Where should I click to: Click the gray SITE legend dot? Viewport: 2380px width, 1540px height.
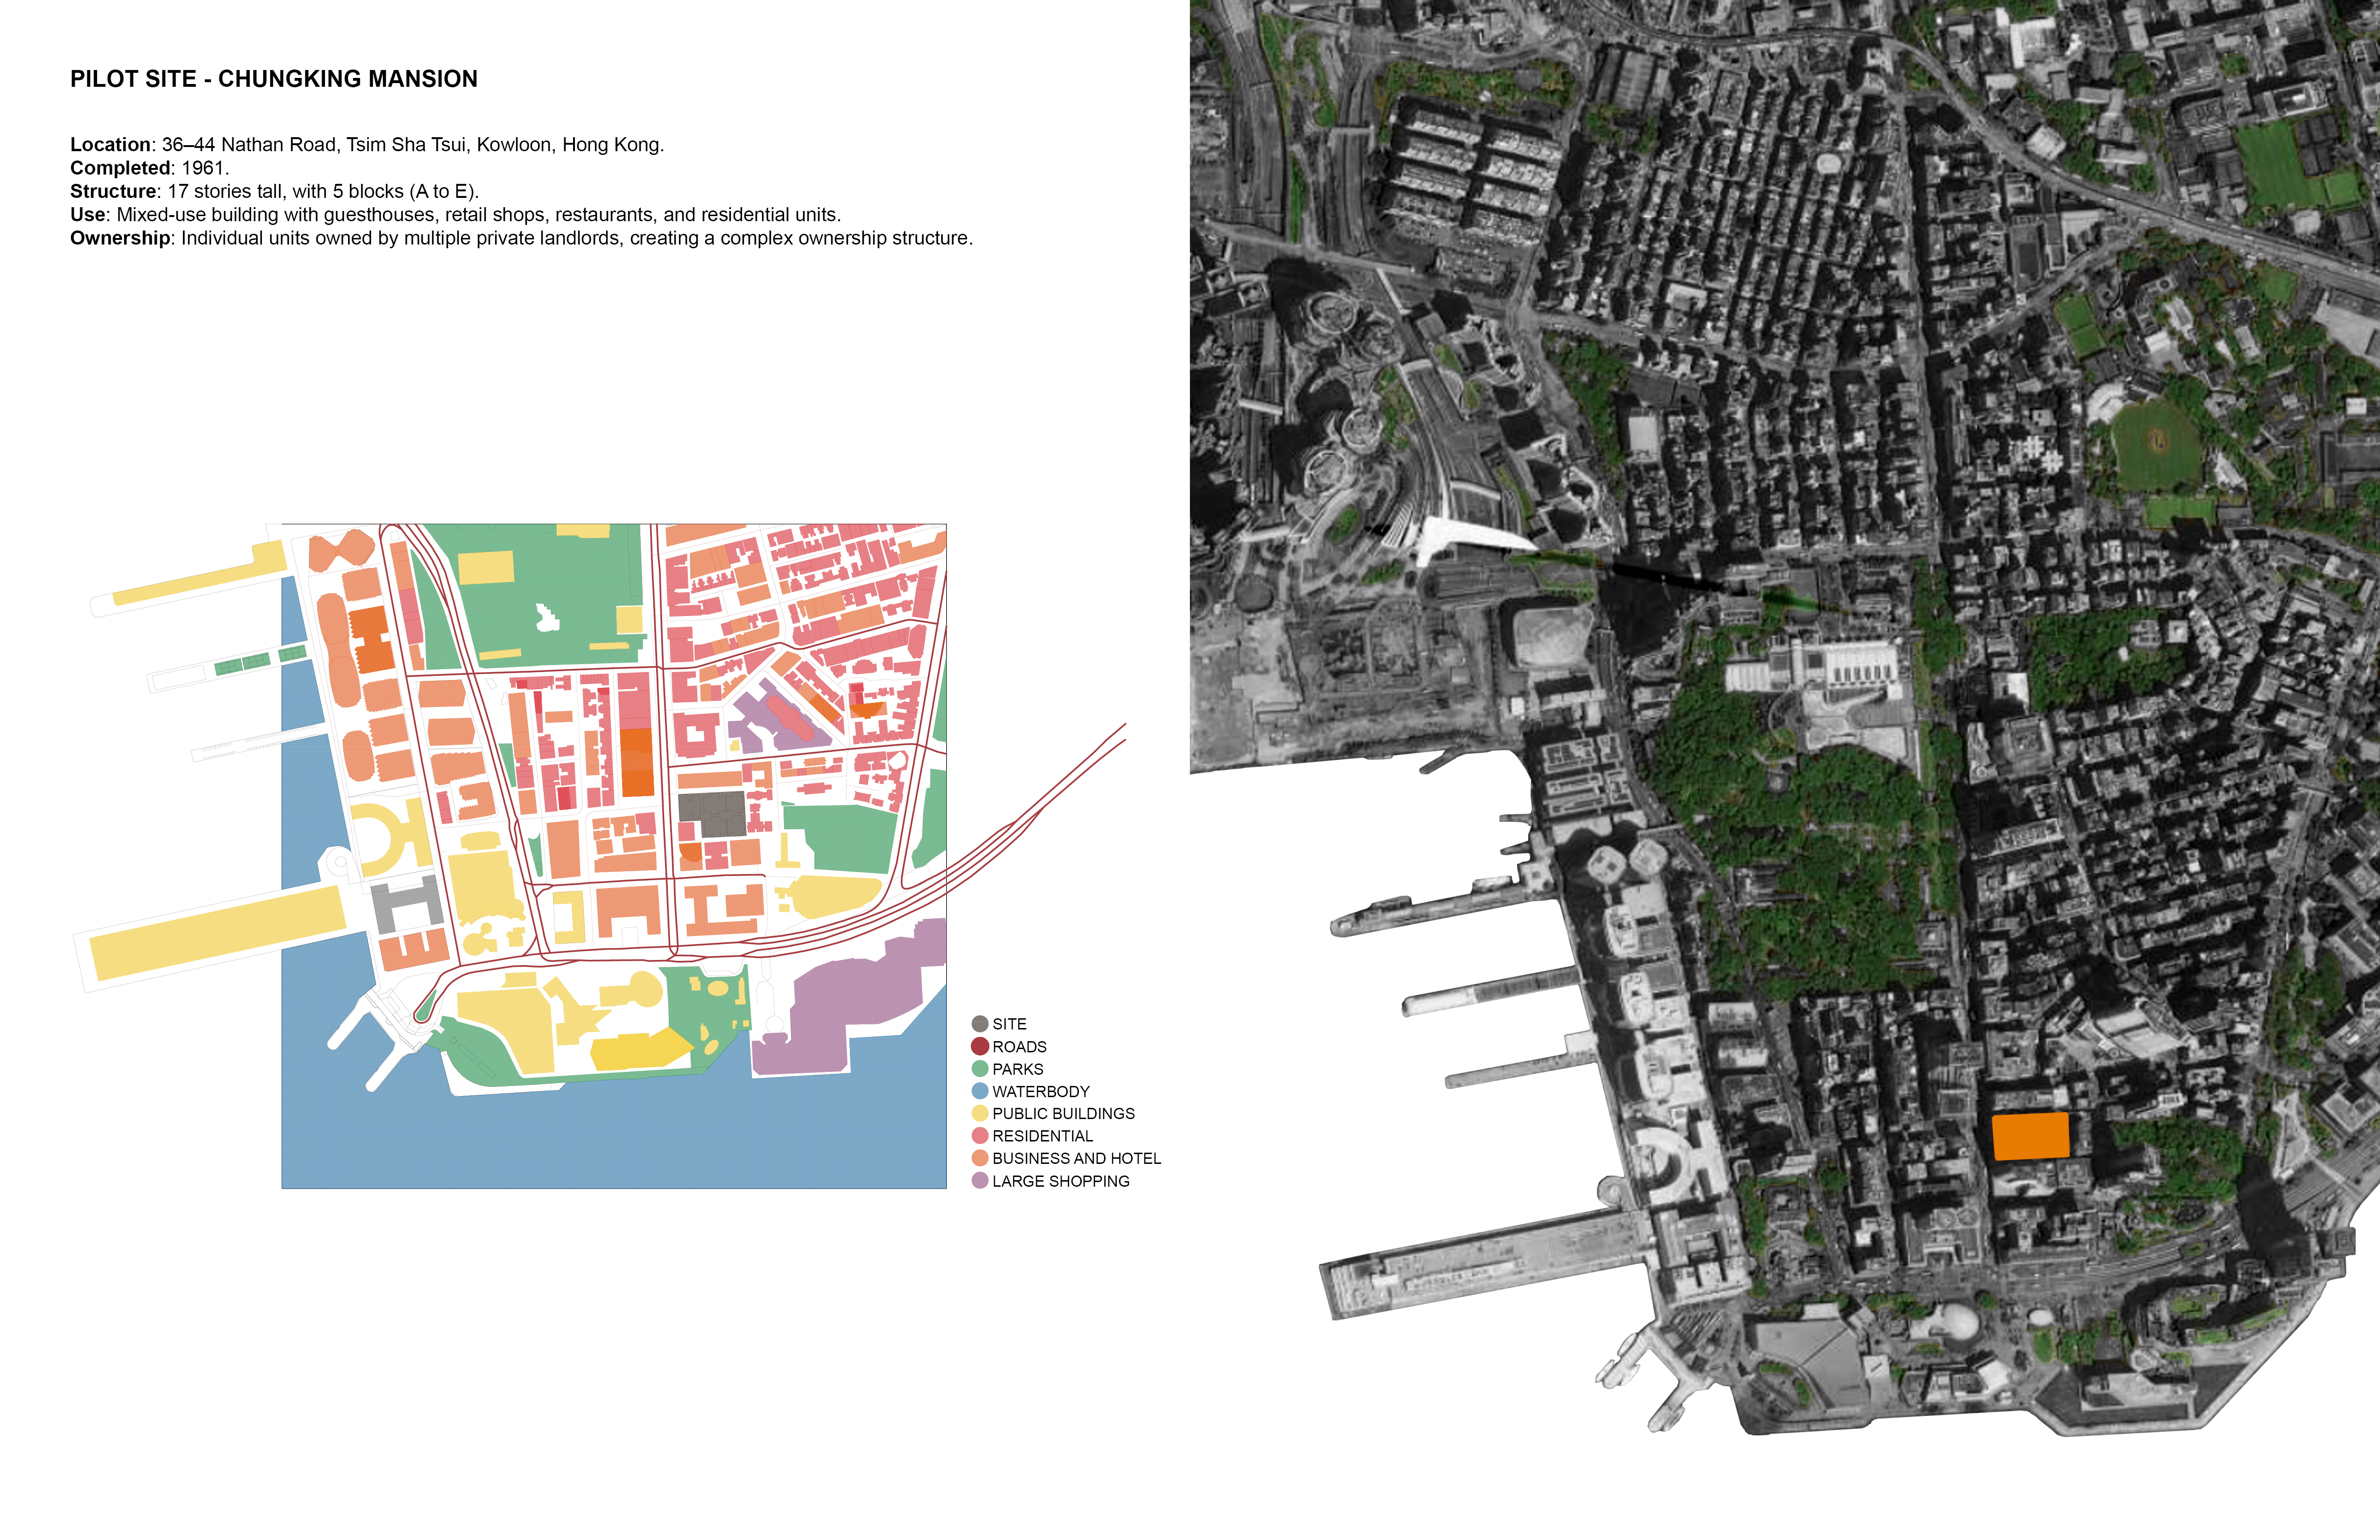(x=980, y=1024)
